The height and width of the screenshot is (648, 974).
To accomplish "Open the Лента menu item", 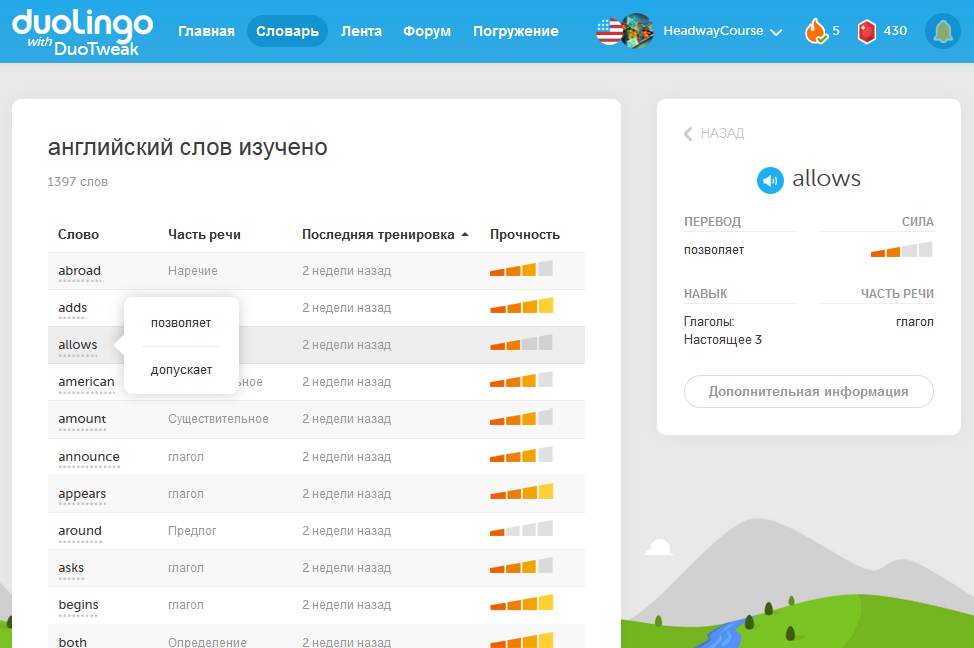I will [361, 31].
